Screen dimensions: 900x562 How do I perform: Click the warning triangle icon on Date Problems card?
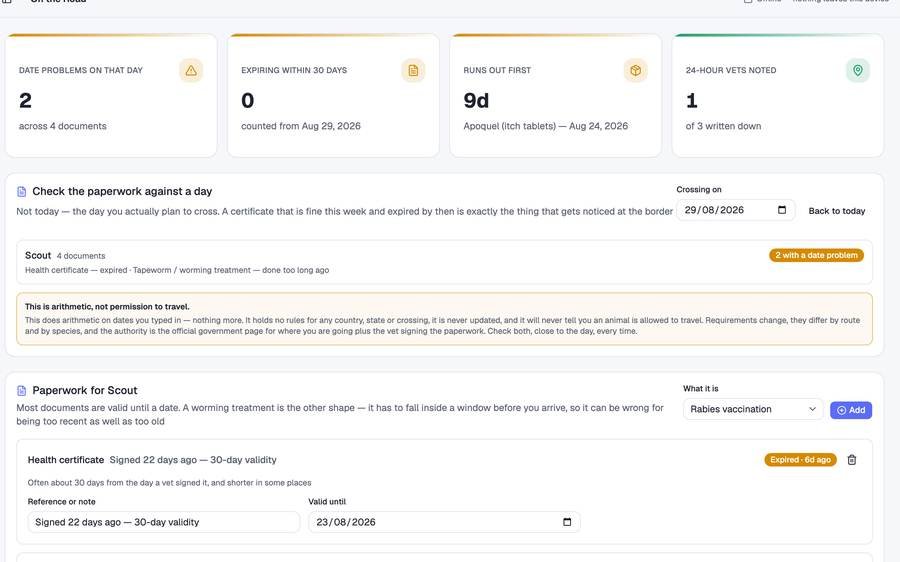click(191, 71)
